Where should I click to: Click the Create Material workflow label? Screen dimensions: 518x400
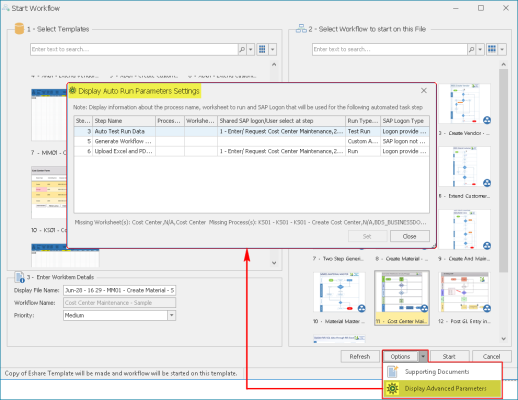tap(402, 259)
